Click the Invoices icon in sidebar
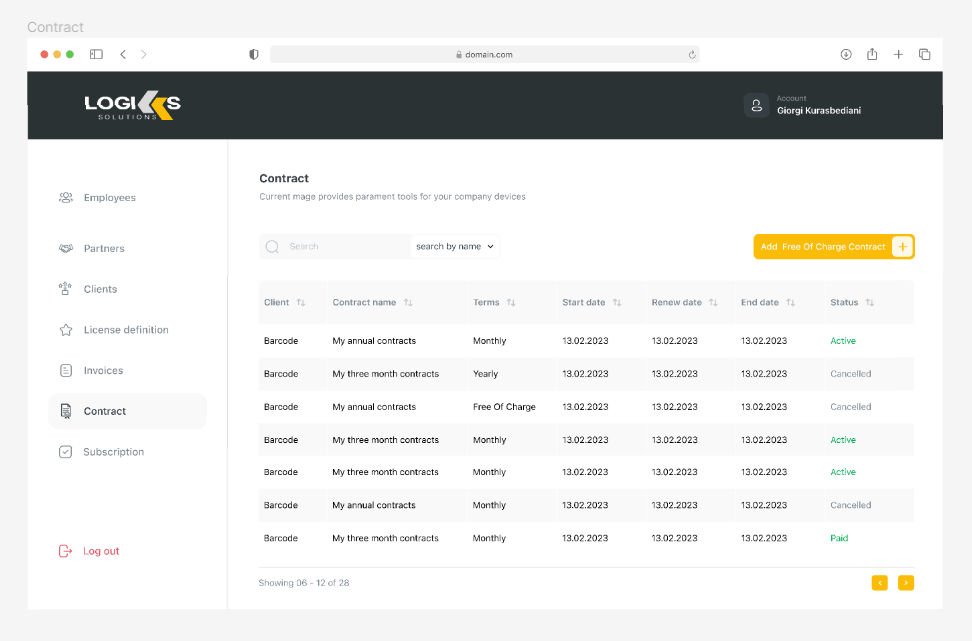Image resolution: width=972 pixels, height=641 pixels. pos(66,371)
